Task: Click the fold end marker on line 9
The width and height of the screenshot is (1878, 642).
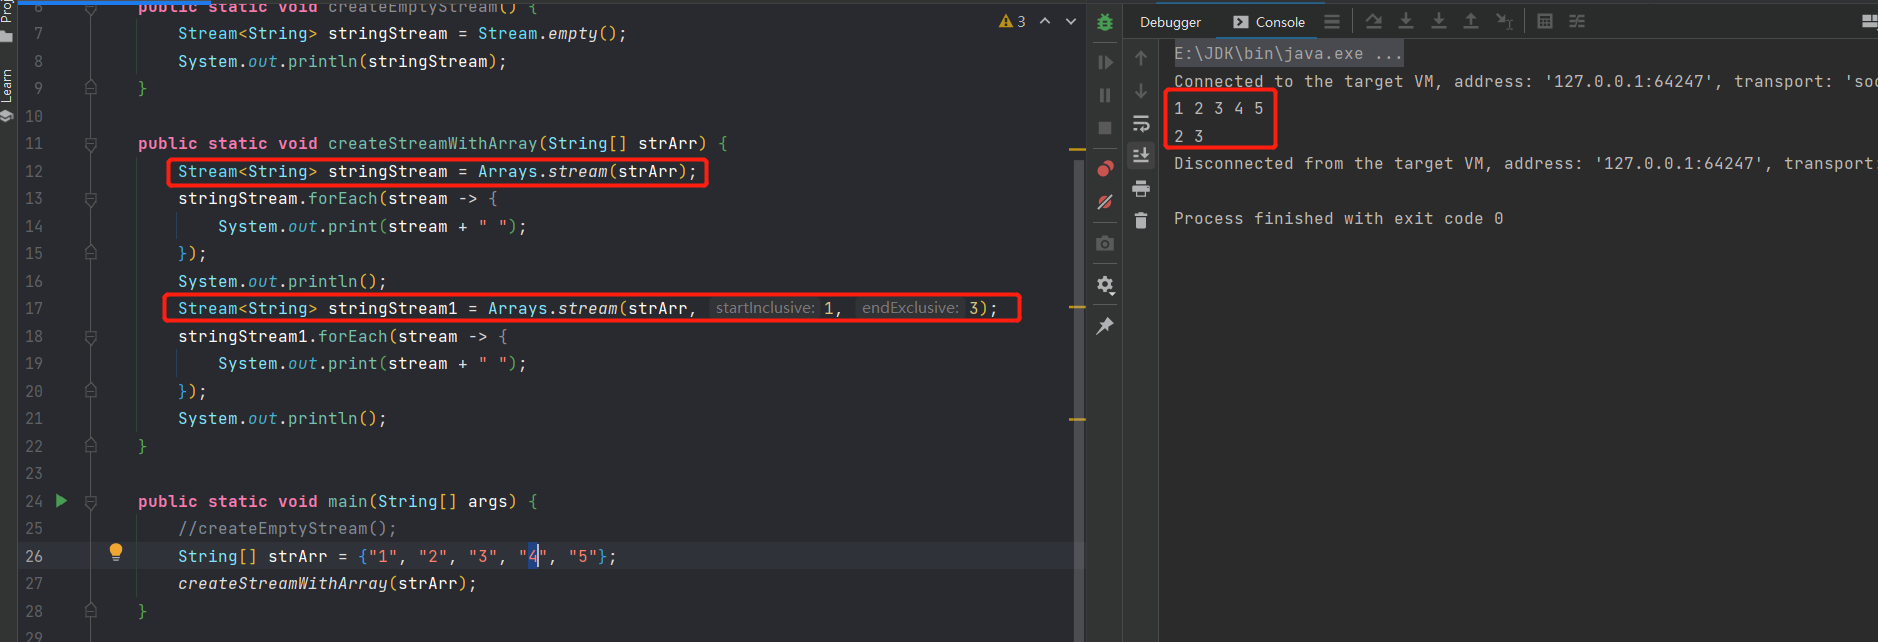Action: [91, 88]
